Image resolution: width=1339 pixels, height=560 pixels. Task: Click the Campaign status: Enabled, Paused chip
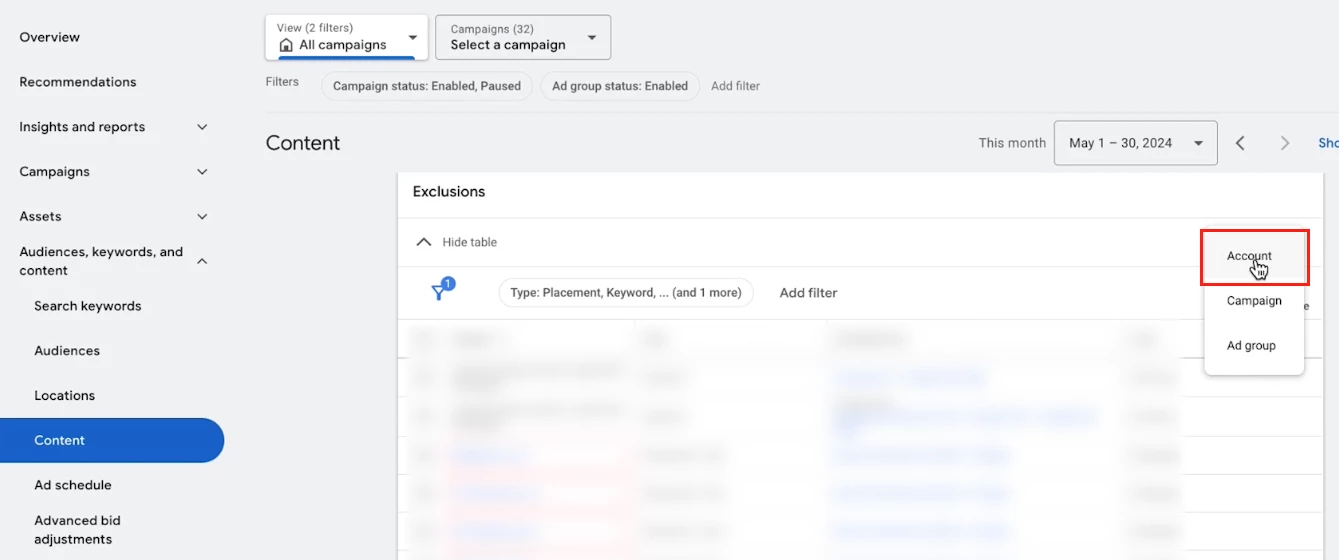[427, 86]
